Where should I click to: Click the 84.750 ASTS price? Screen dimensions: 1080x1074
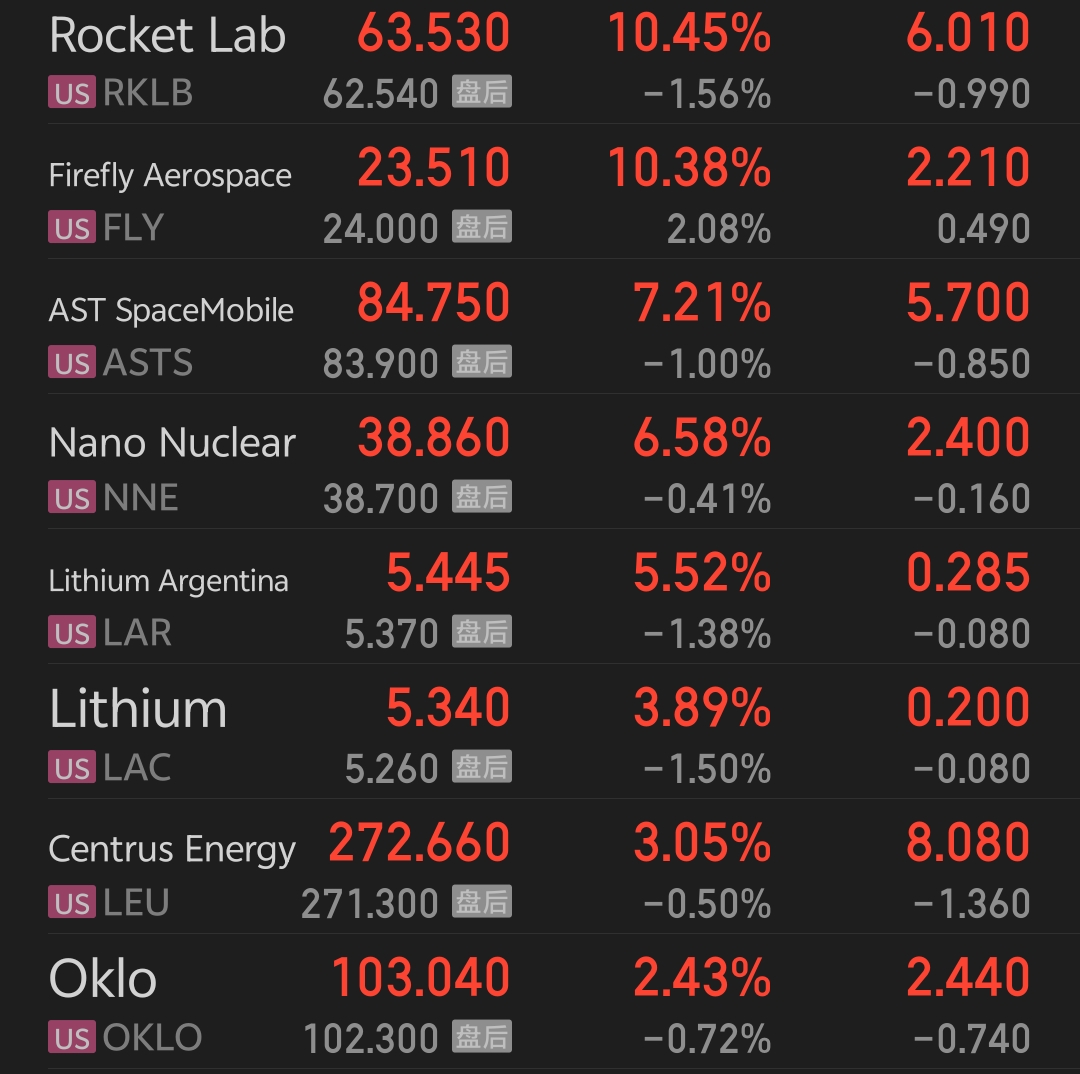pos(433,303)
